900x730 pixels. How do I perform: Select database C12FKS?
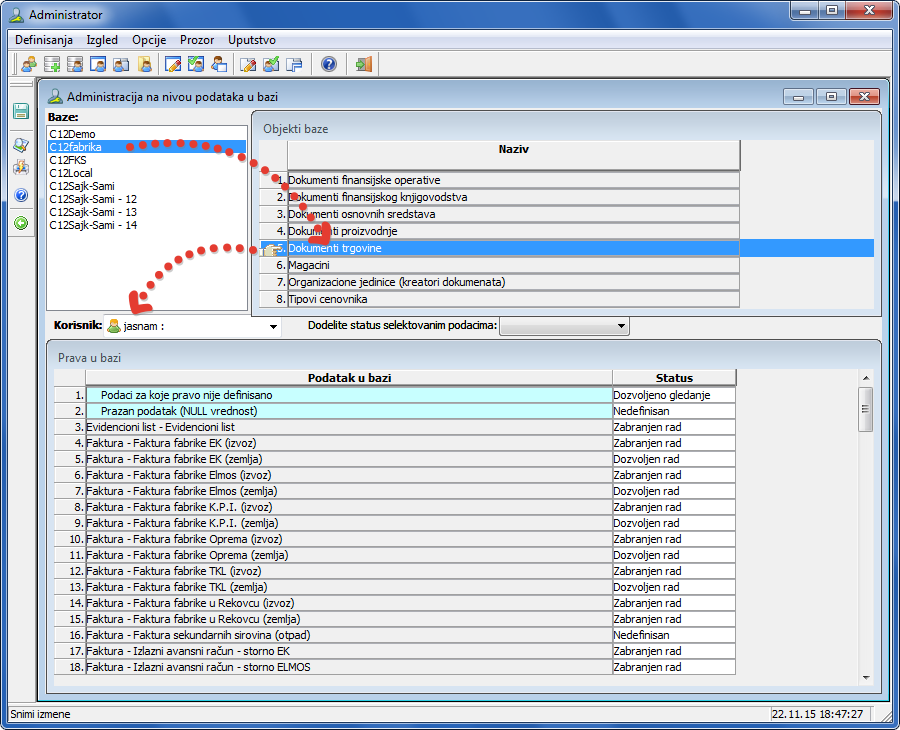tap(148, 160)
